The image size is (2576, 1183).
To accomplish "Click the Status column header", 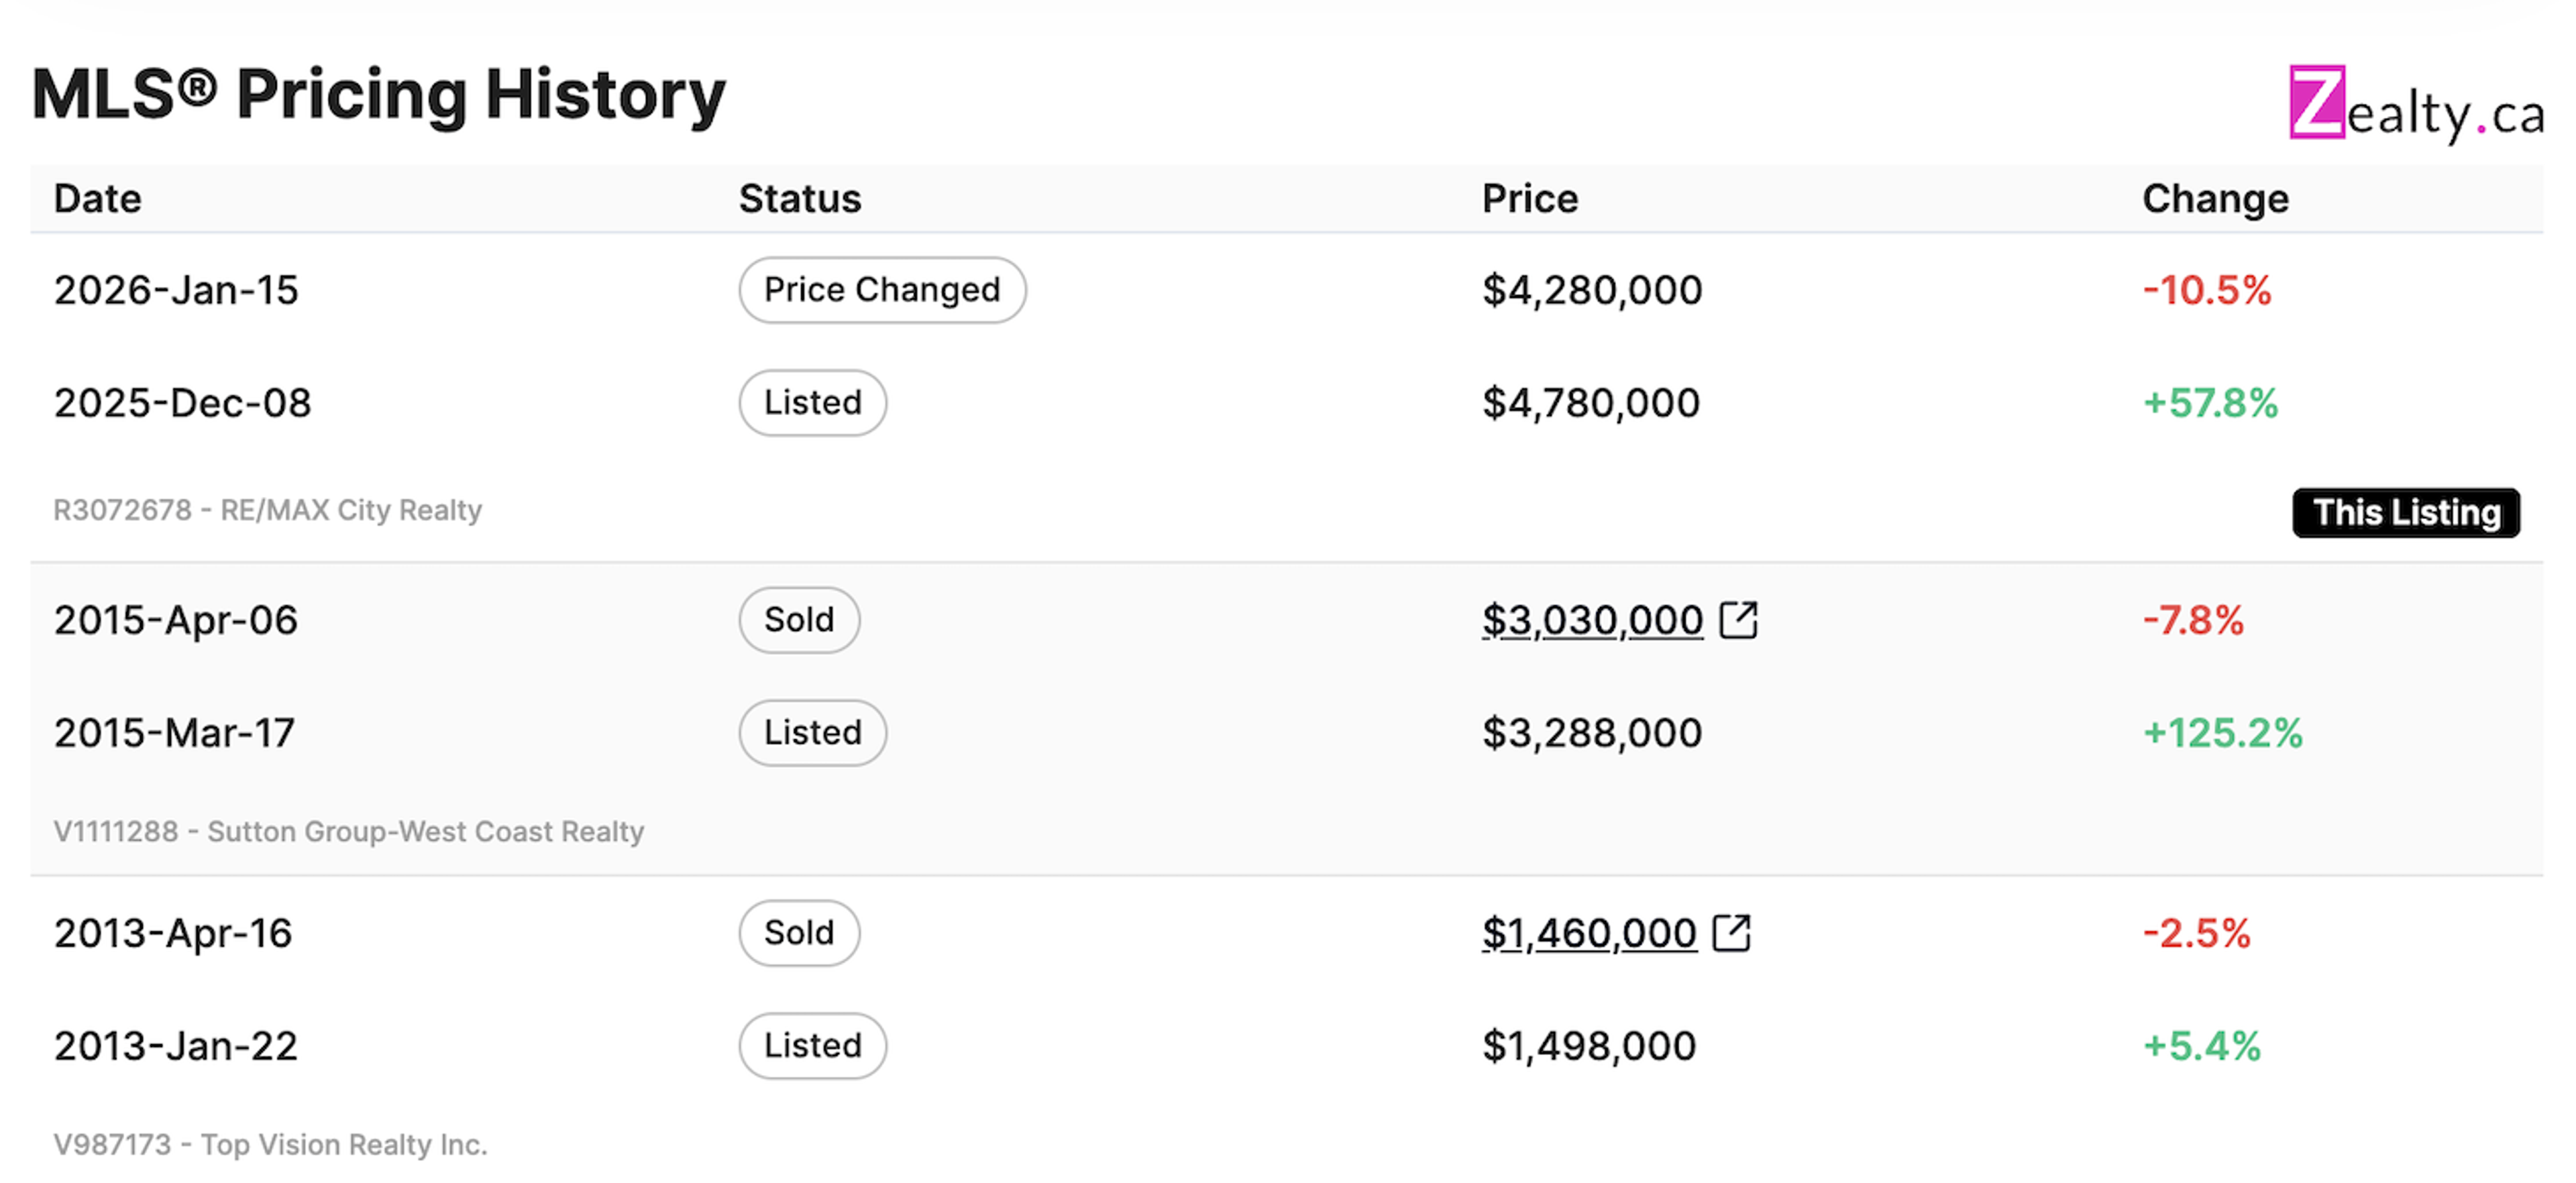I will pos(800,199).
